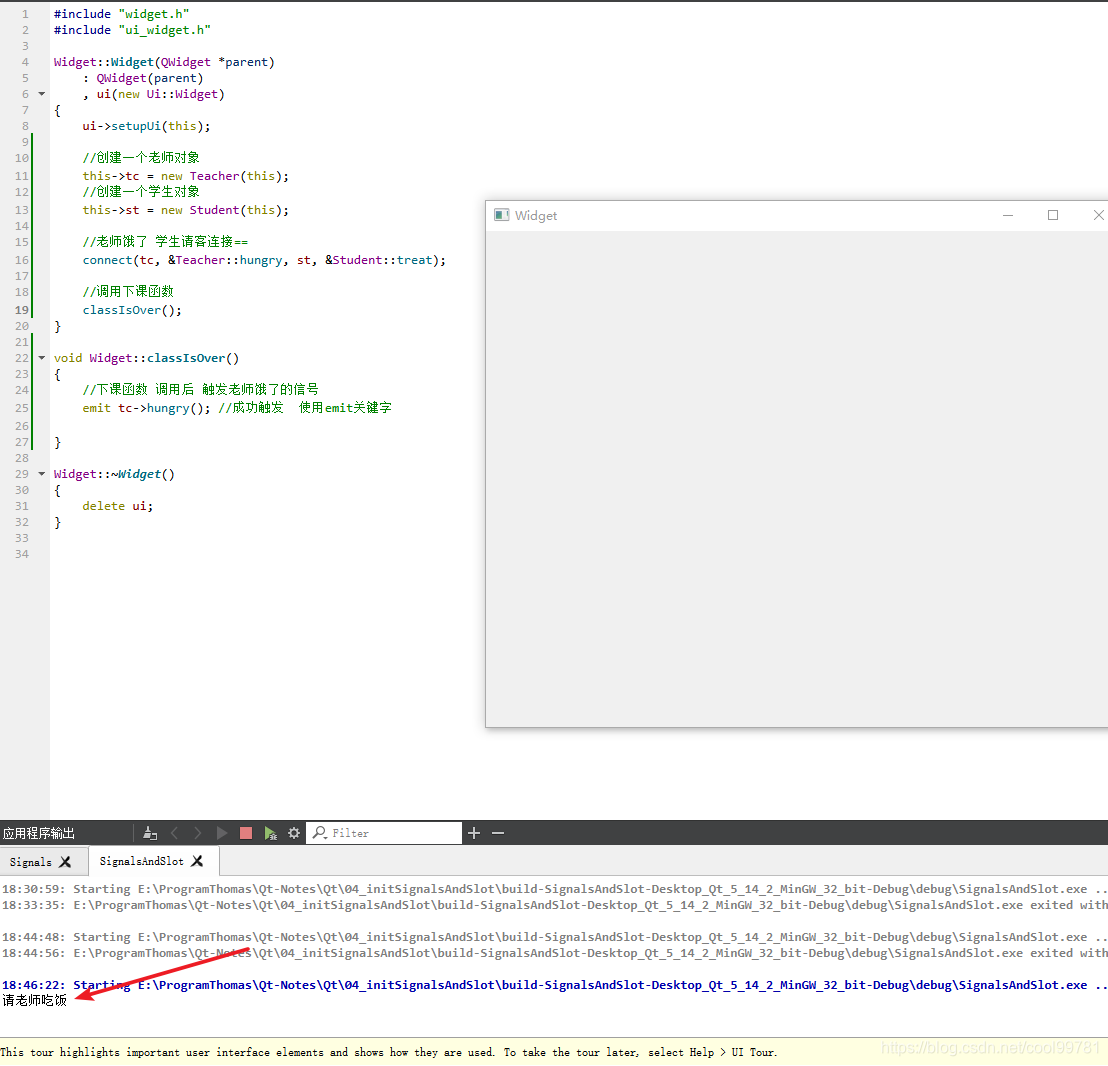The width and height of the screenshot is (1108, 1066).
Task: Click the 18:46:22 Starting output line
Action: pos(554,985)
